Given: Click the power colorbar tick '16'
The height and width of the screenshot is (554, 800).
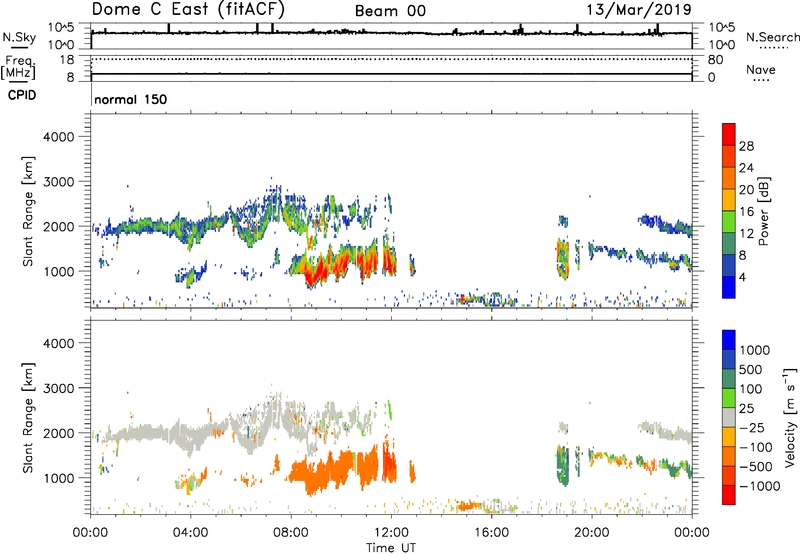Looking at the screenshot, I should pyautogui.click(x=746, y=212).
